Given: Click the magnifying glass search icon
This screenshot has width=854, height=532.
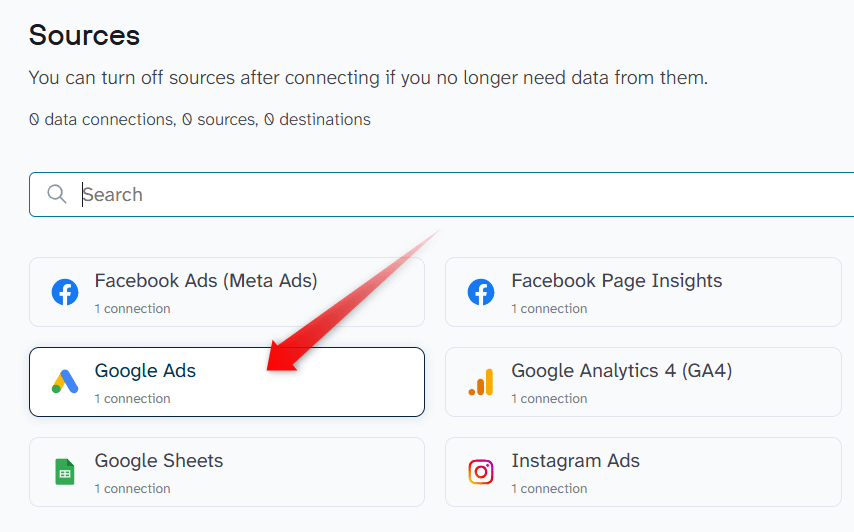Looking at the screenshot, I should pyautogui.click(x=57, y=194).
